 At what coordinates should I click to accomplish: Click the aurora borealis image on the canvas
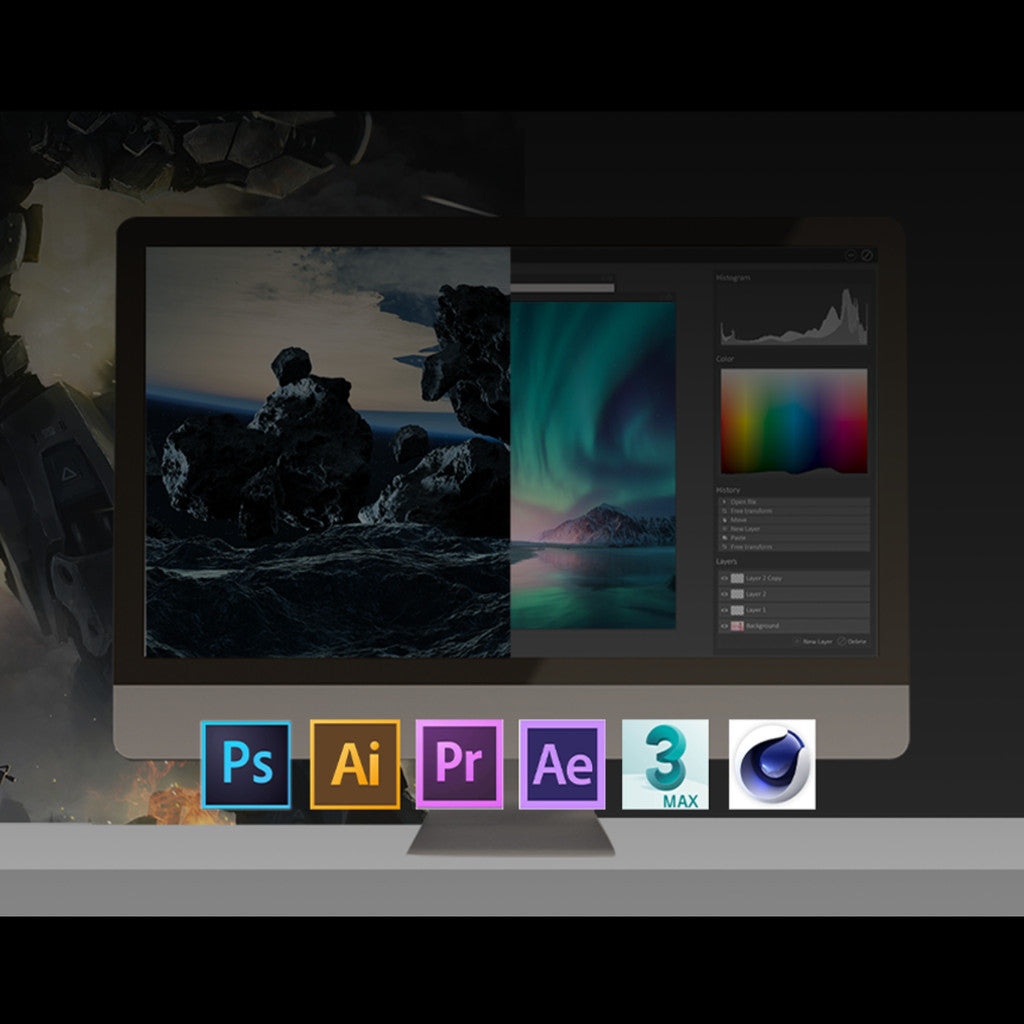click(592, 465)
